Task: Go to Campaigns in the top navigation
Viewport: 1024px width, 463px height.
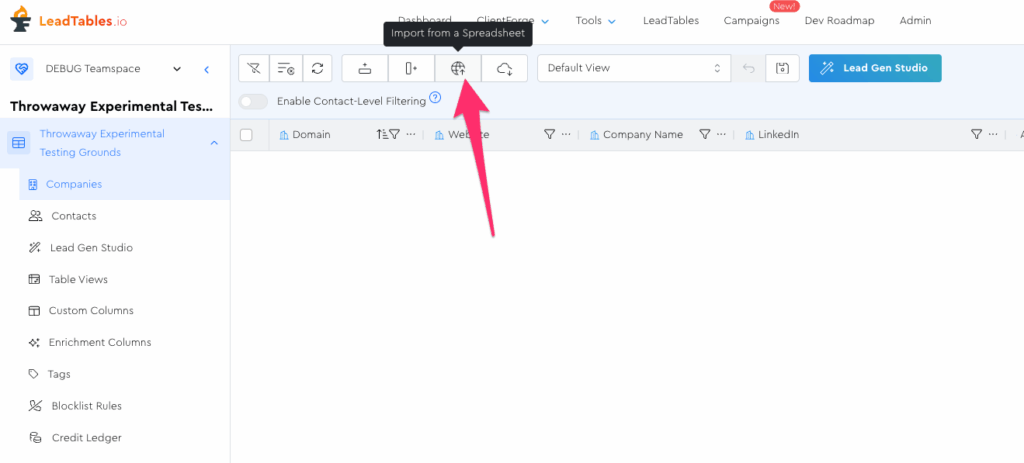Action: click(751, 20)
